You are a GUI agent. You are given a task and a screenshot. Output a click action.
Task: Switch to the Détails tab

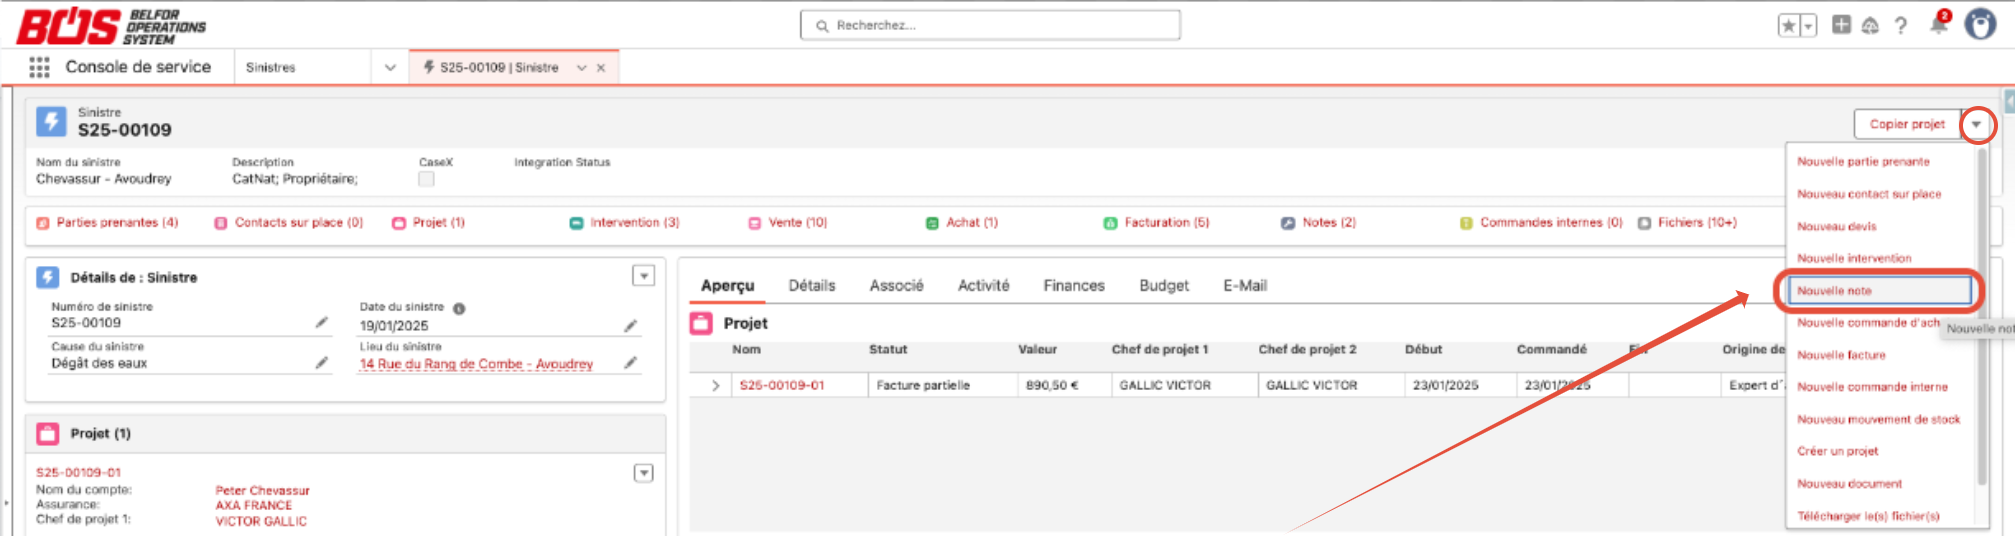(811, 286)
